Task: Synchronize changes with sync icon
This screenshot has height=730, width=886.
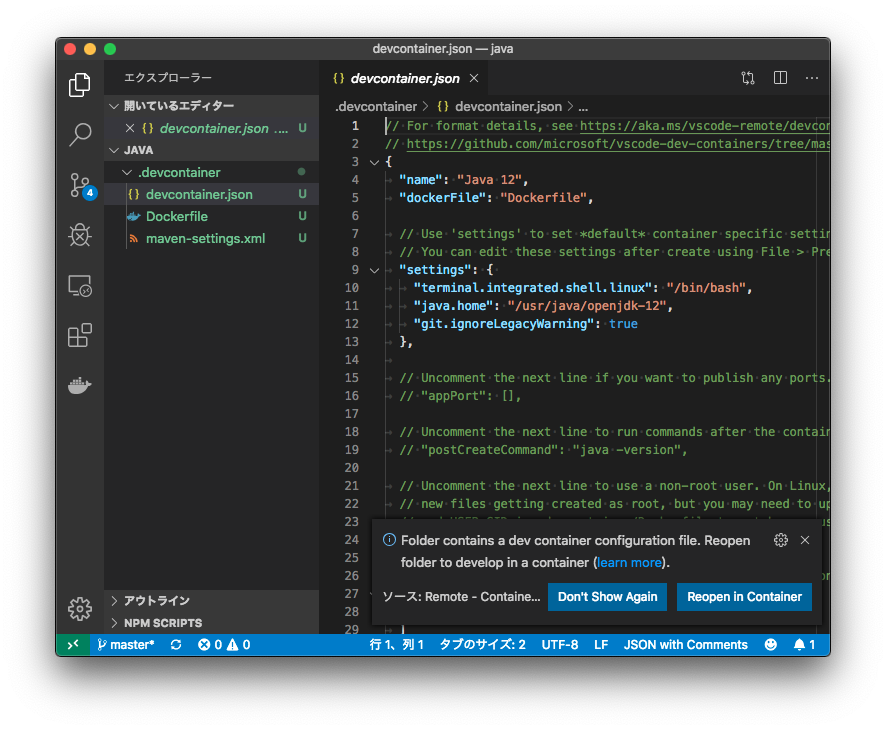Action: [x=176, y=645]
